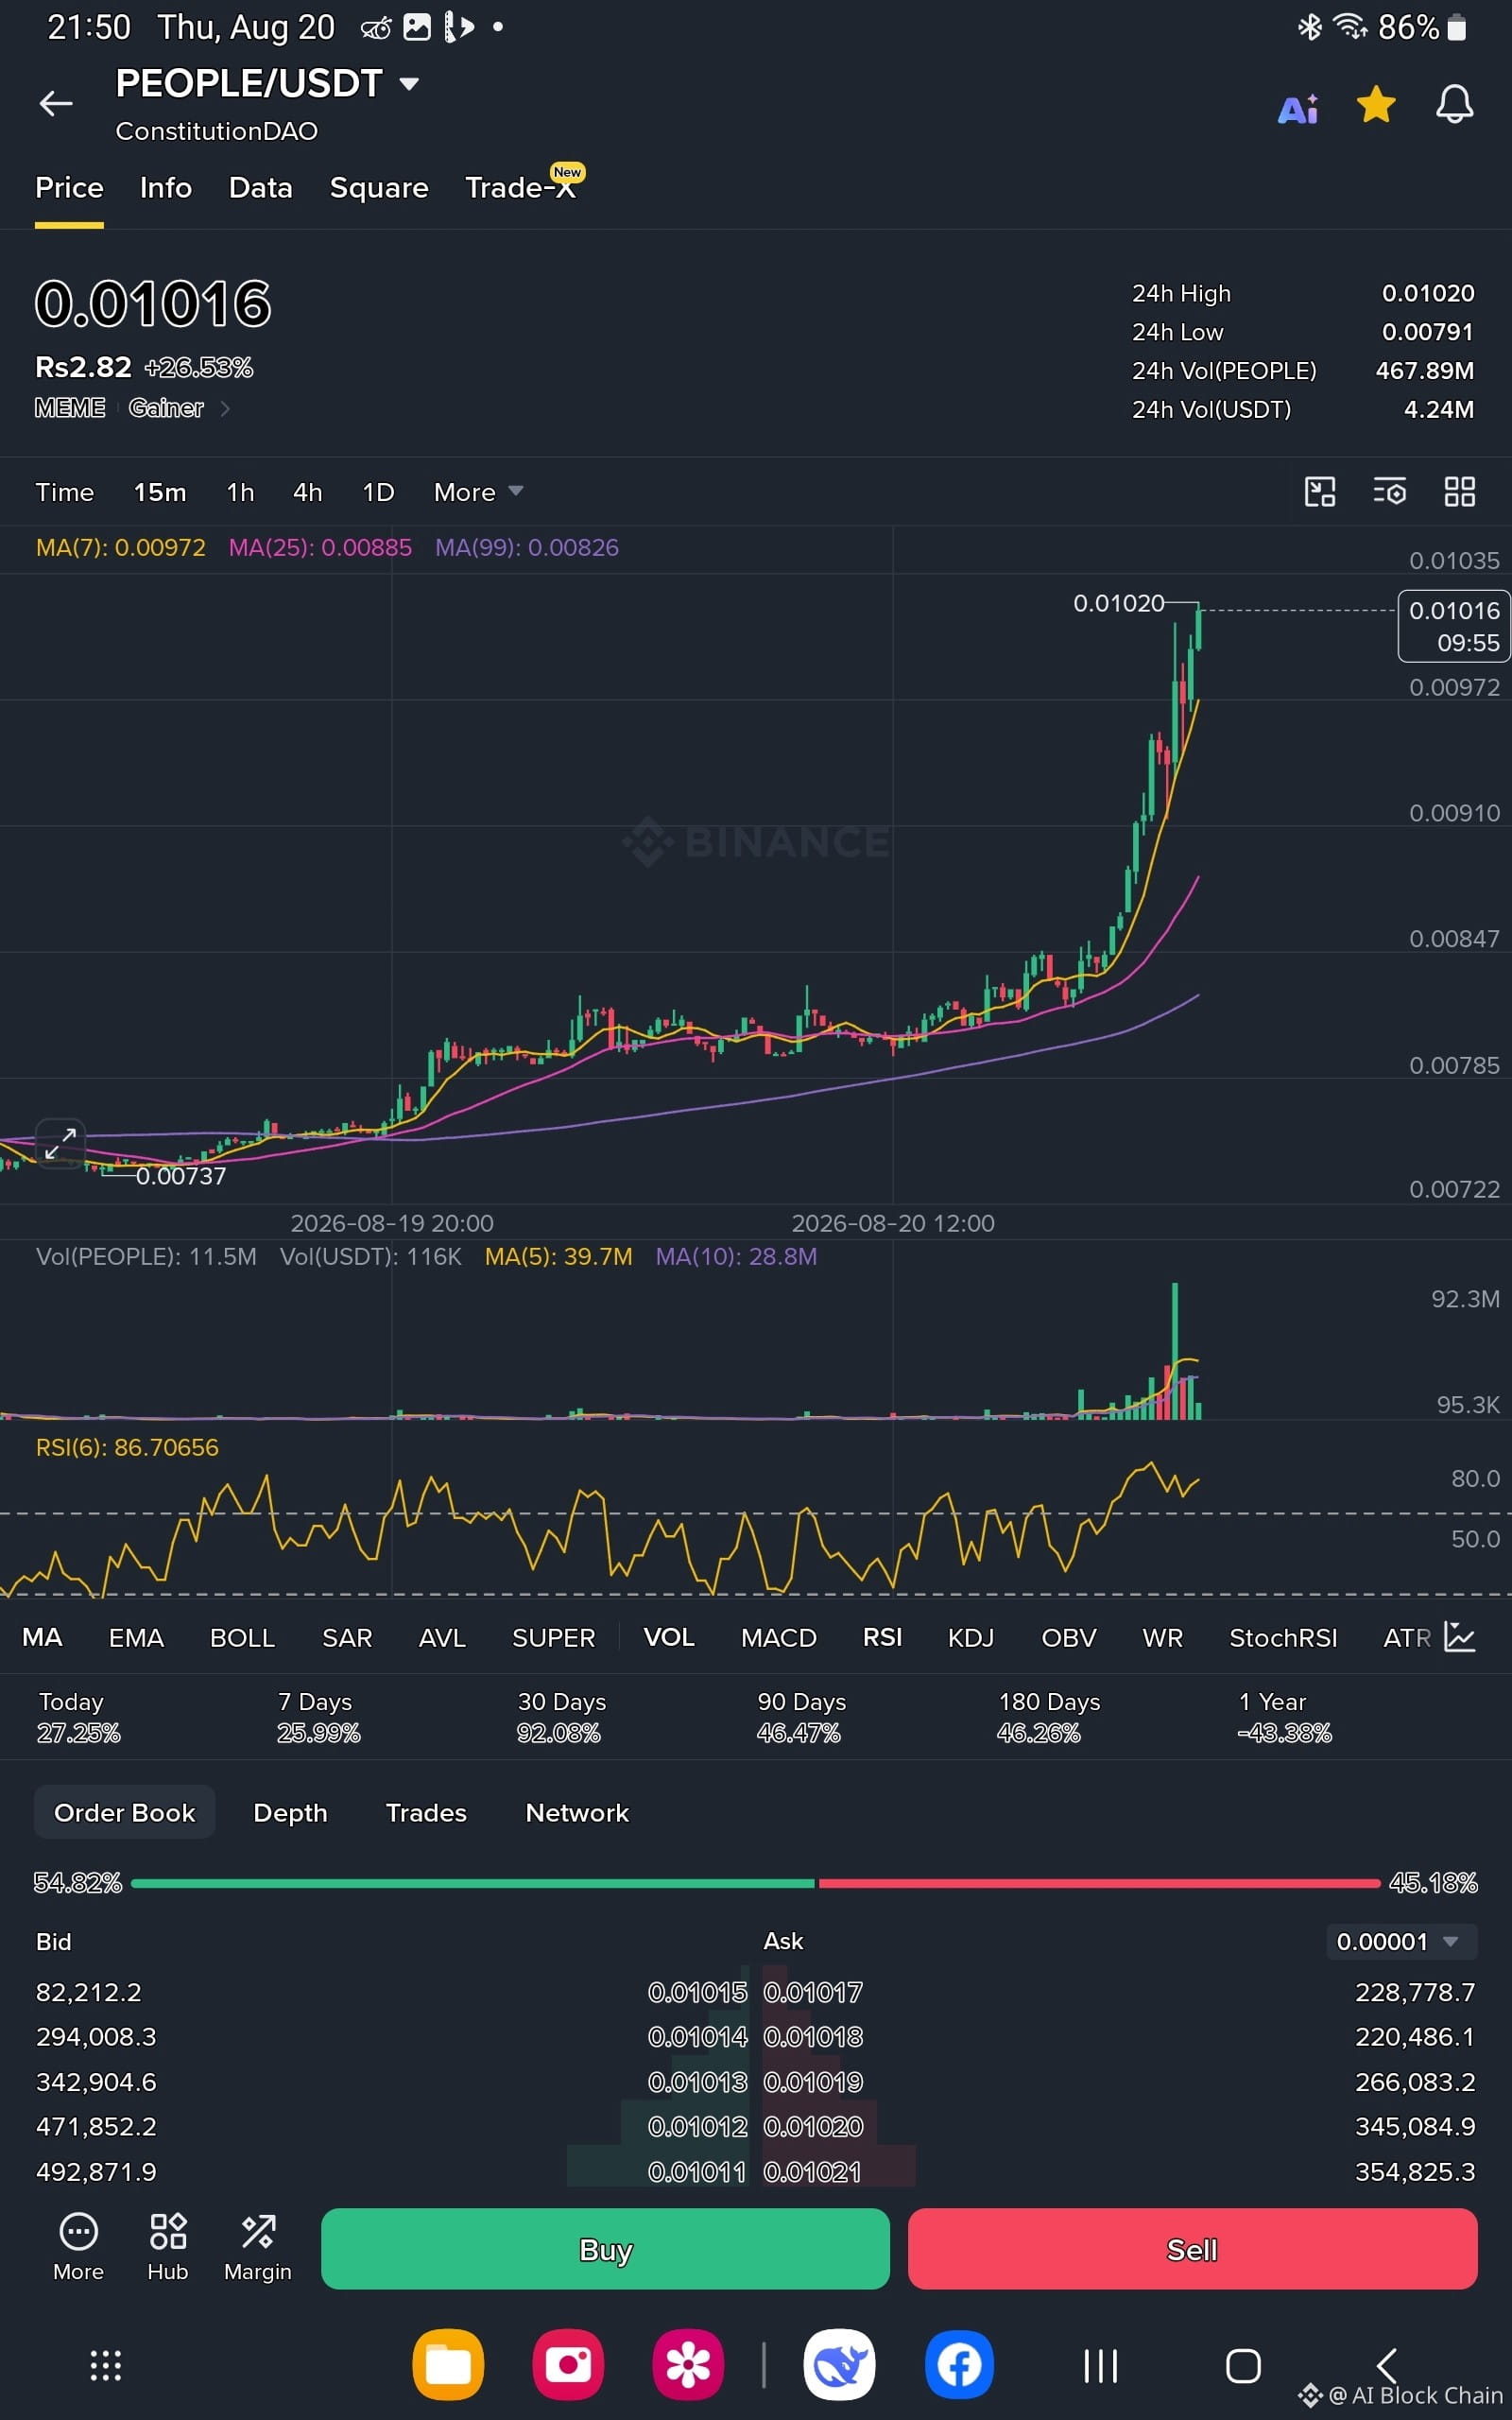Launch the yellow Files app icon
Screen dimensions: 1512x2420
tap(448, 2365)
